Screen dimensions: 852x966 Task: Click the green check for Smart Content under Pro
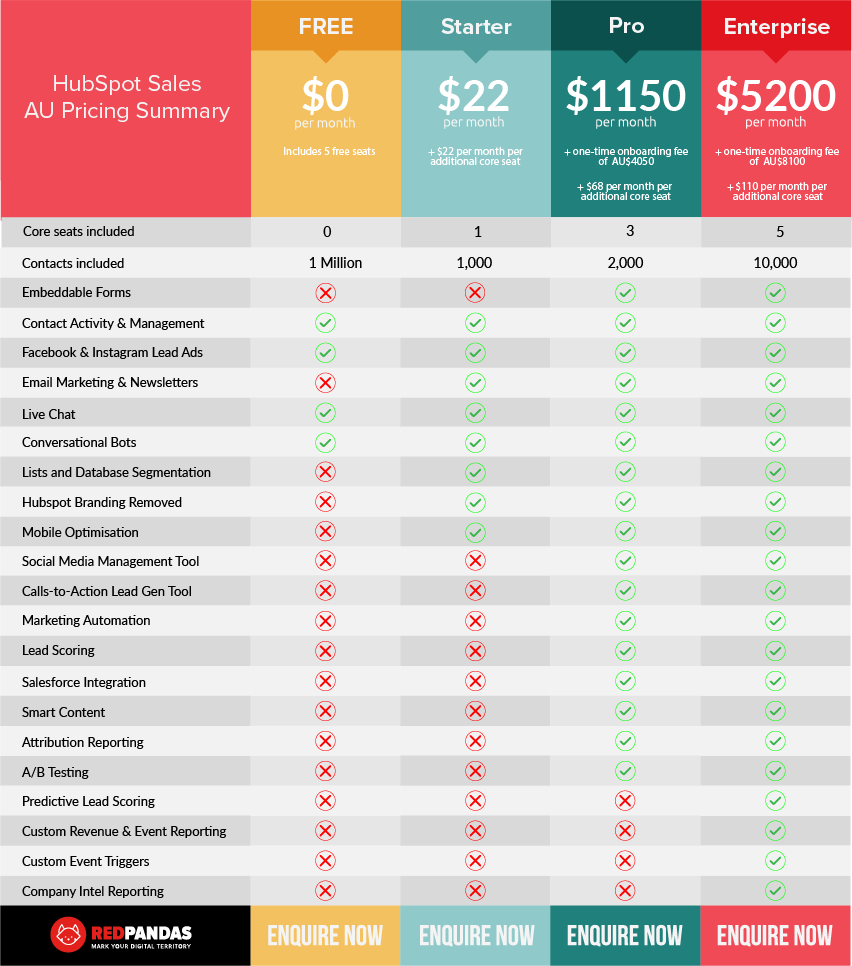[625, 712]
